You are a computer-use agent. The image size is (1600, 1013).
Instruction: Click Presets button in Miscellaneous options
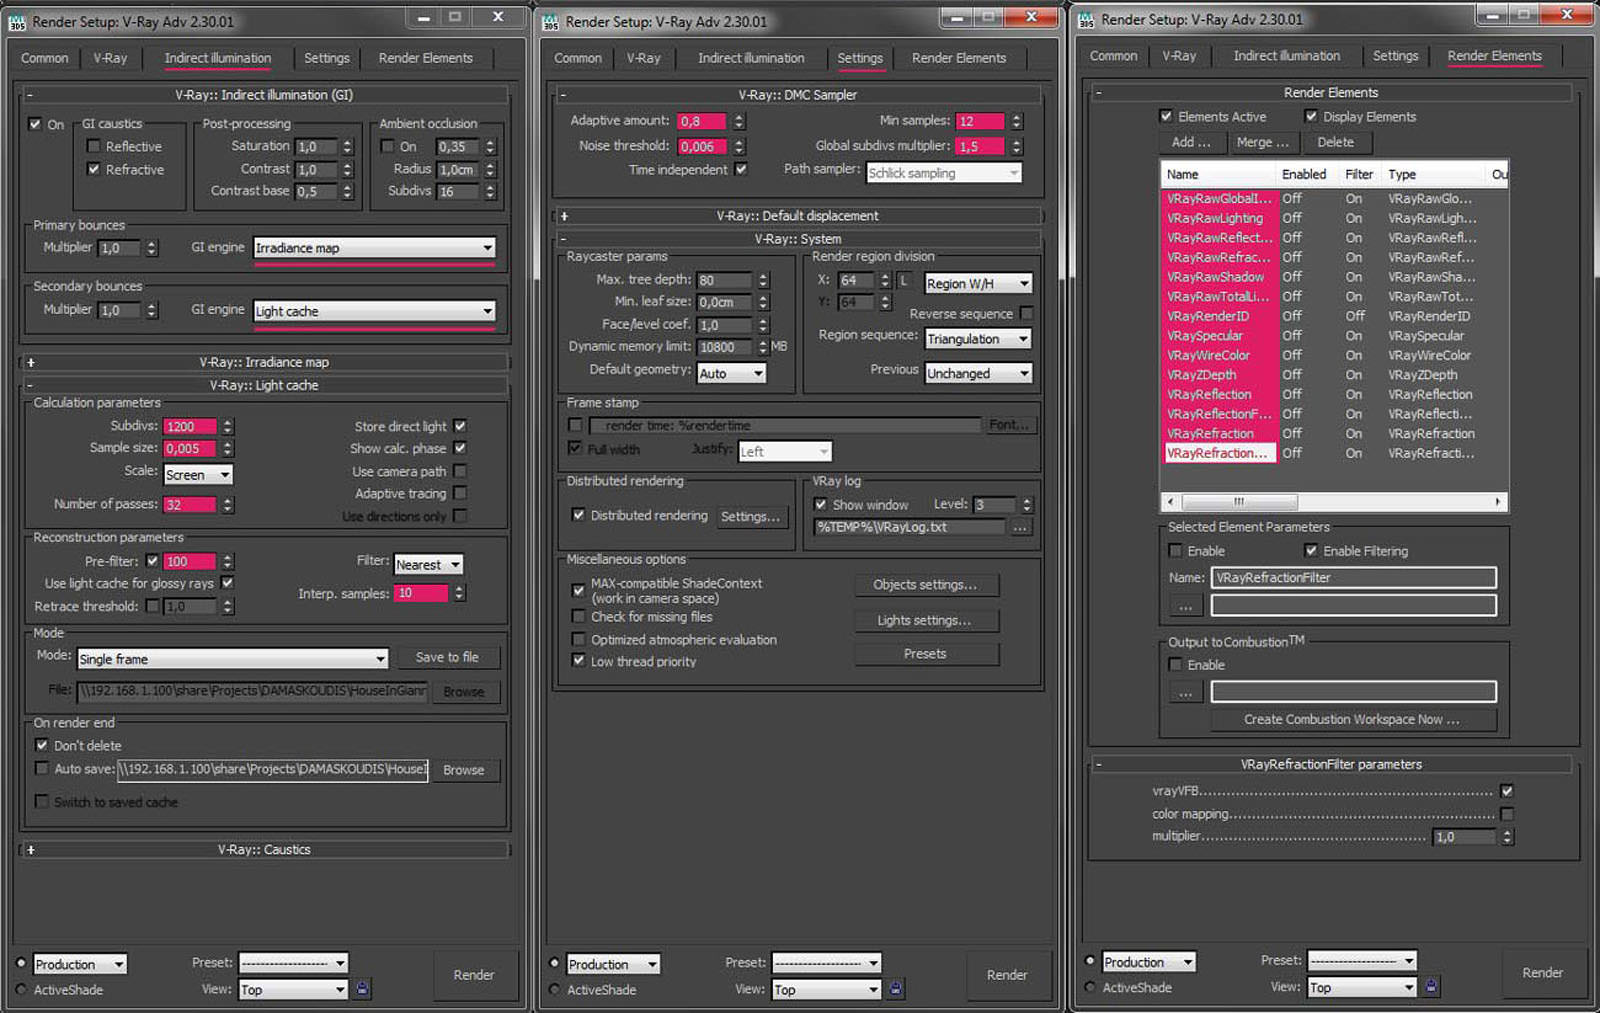(925, 654)
